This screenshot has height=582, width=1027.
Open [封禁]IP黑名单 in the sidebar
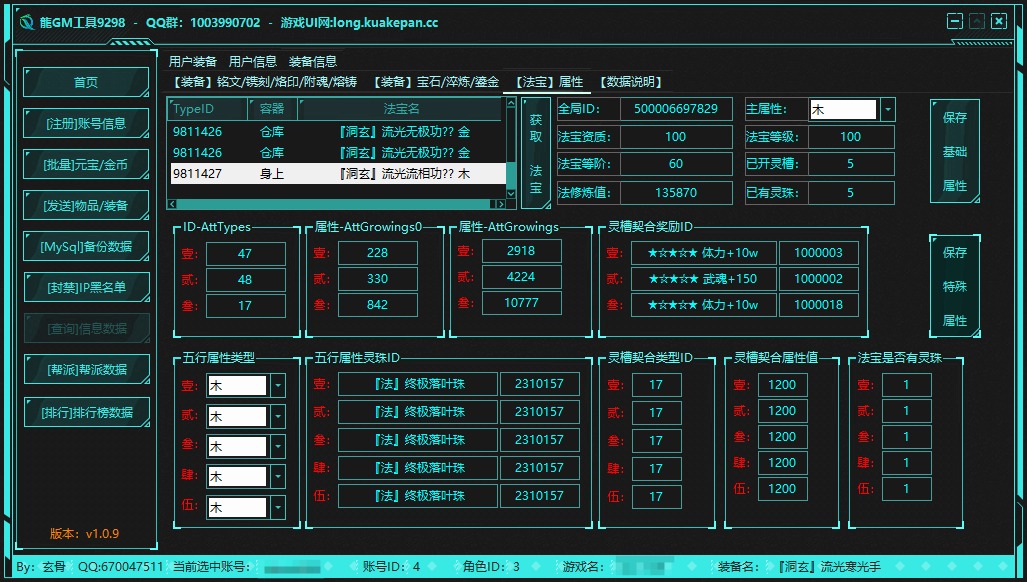pos(86,288)
